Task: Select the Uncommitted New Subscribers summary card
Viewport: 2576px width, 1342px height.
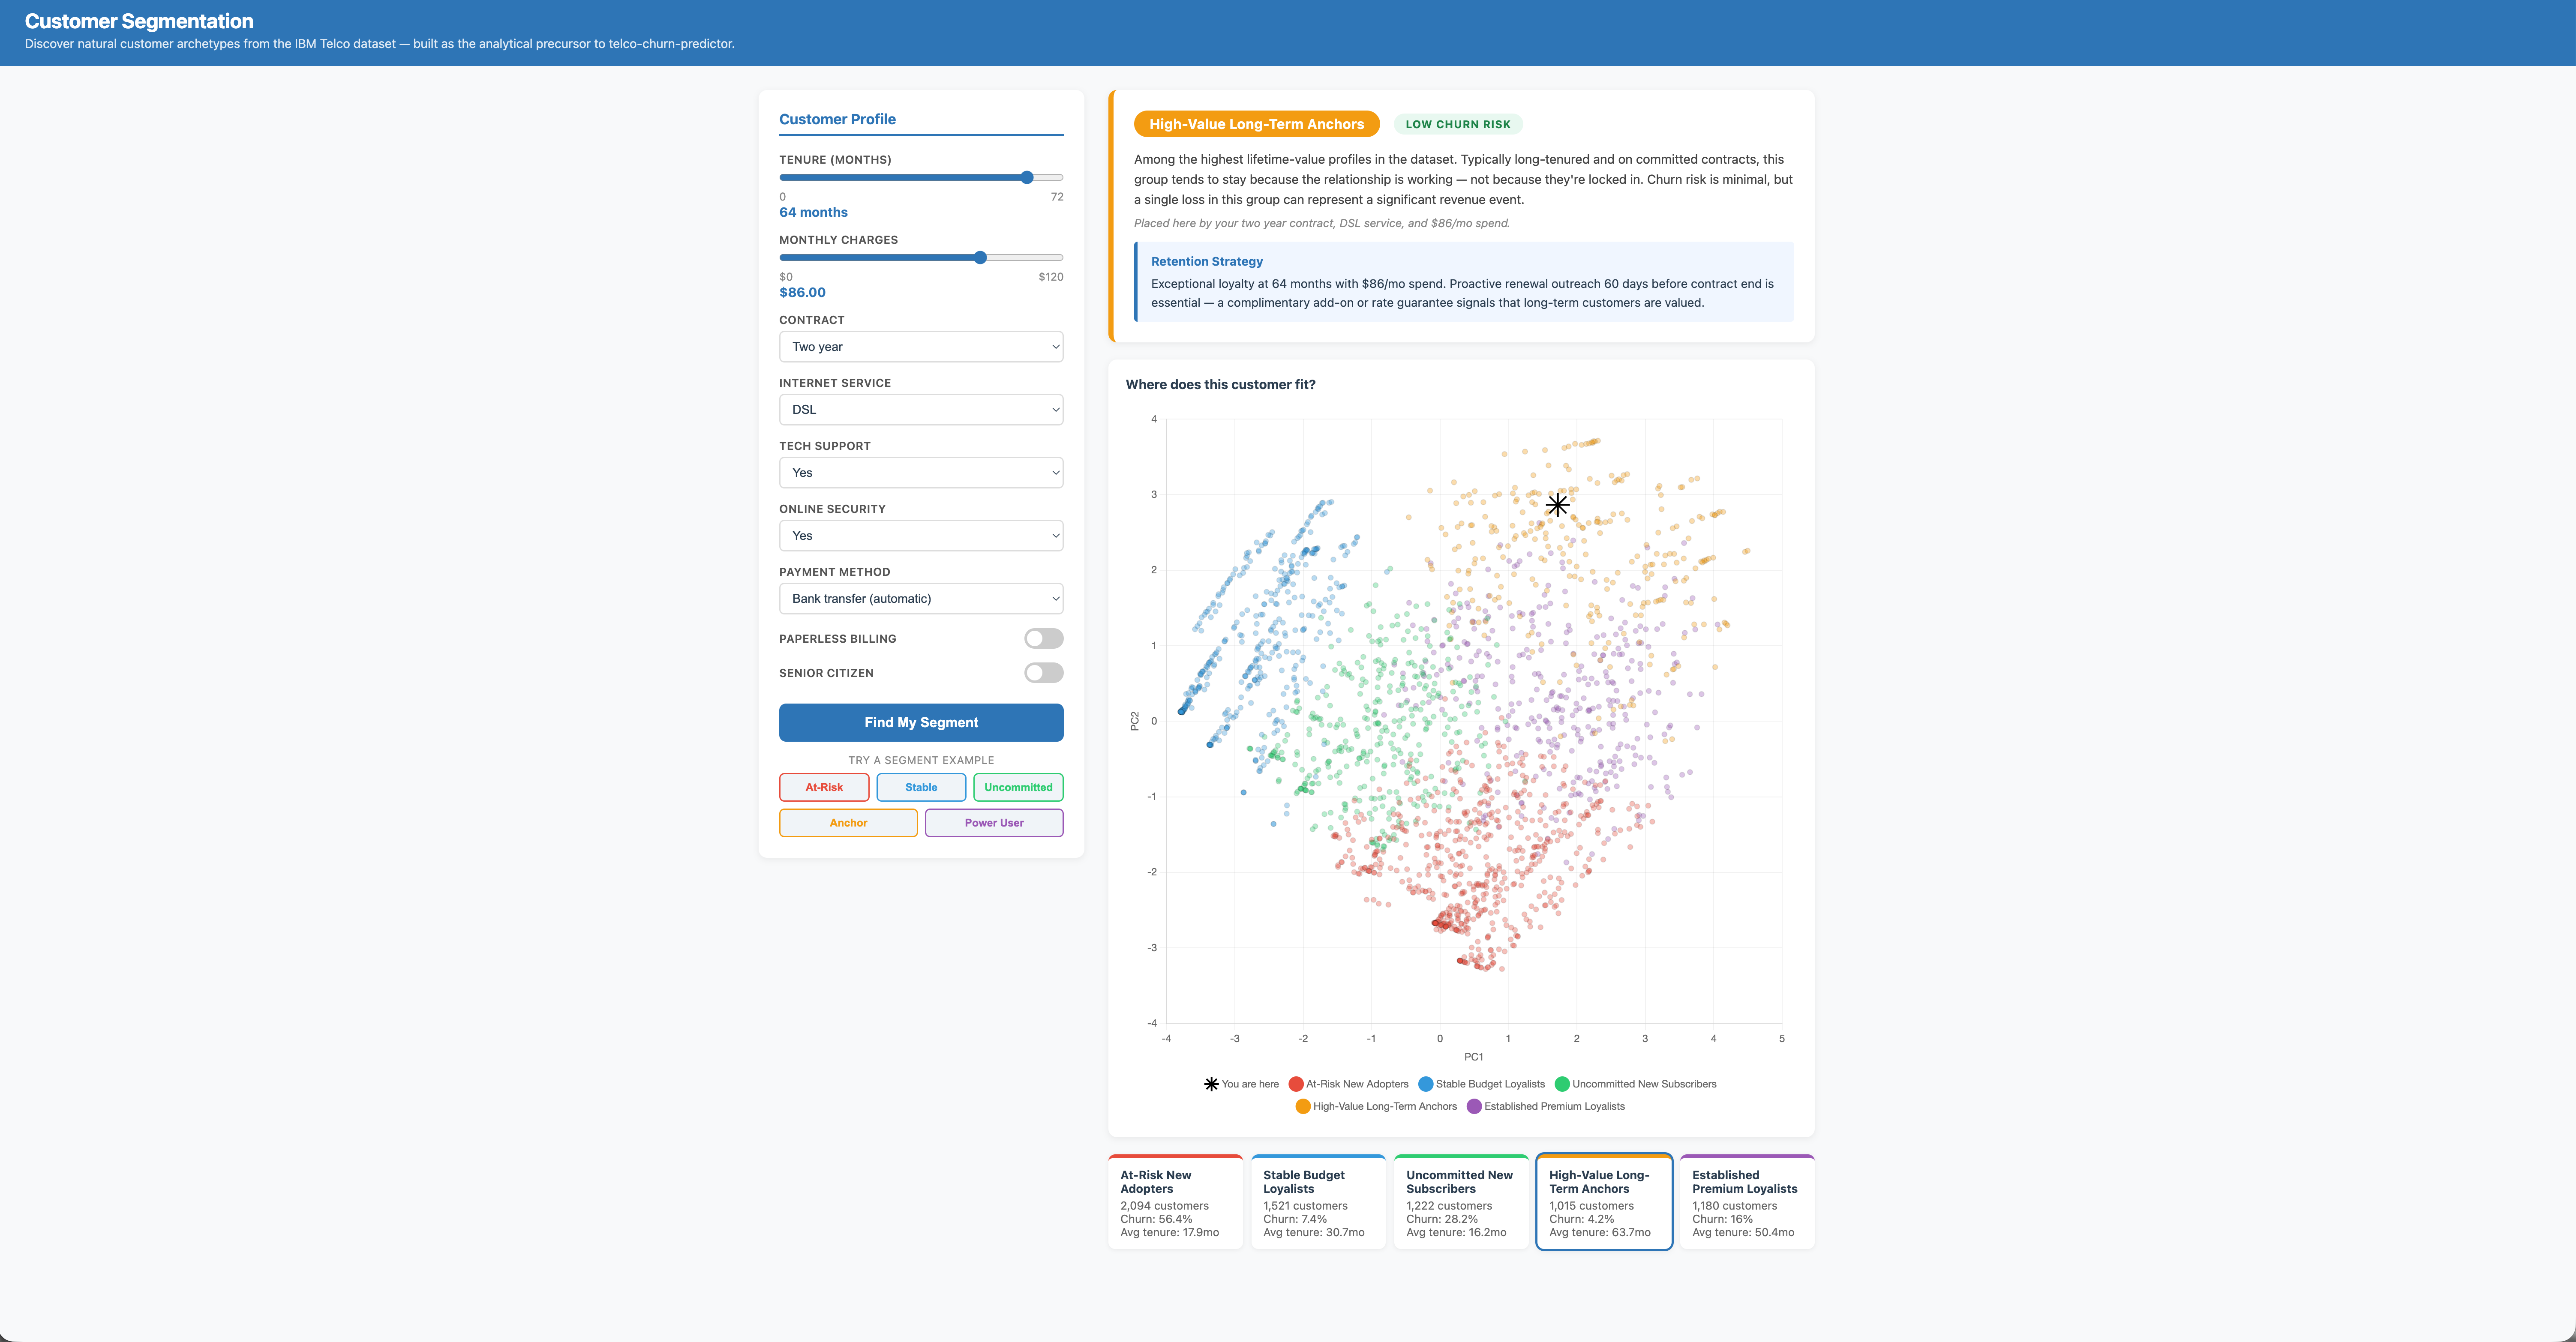Action: point(1461,1202)
